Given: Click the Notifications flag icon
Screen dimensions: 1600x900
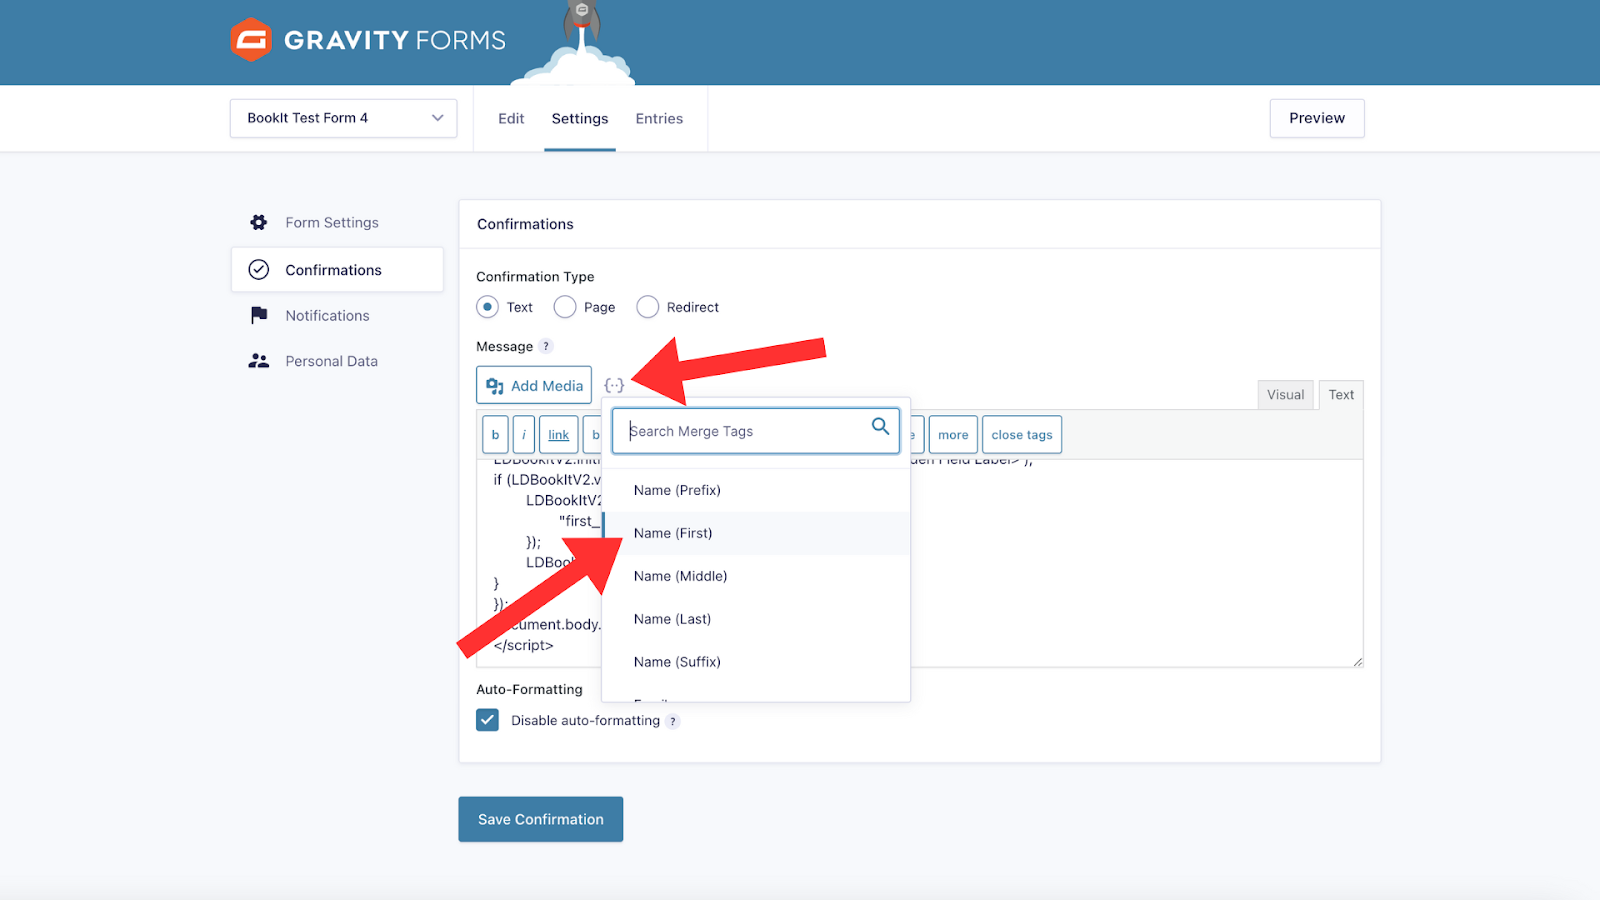Looking at the screenshot, I should pyautogui.click(x=259, y=315).
